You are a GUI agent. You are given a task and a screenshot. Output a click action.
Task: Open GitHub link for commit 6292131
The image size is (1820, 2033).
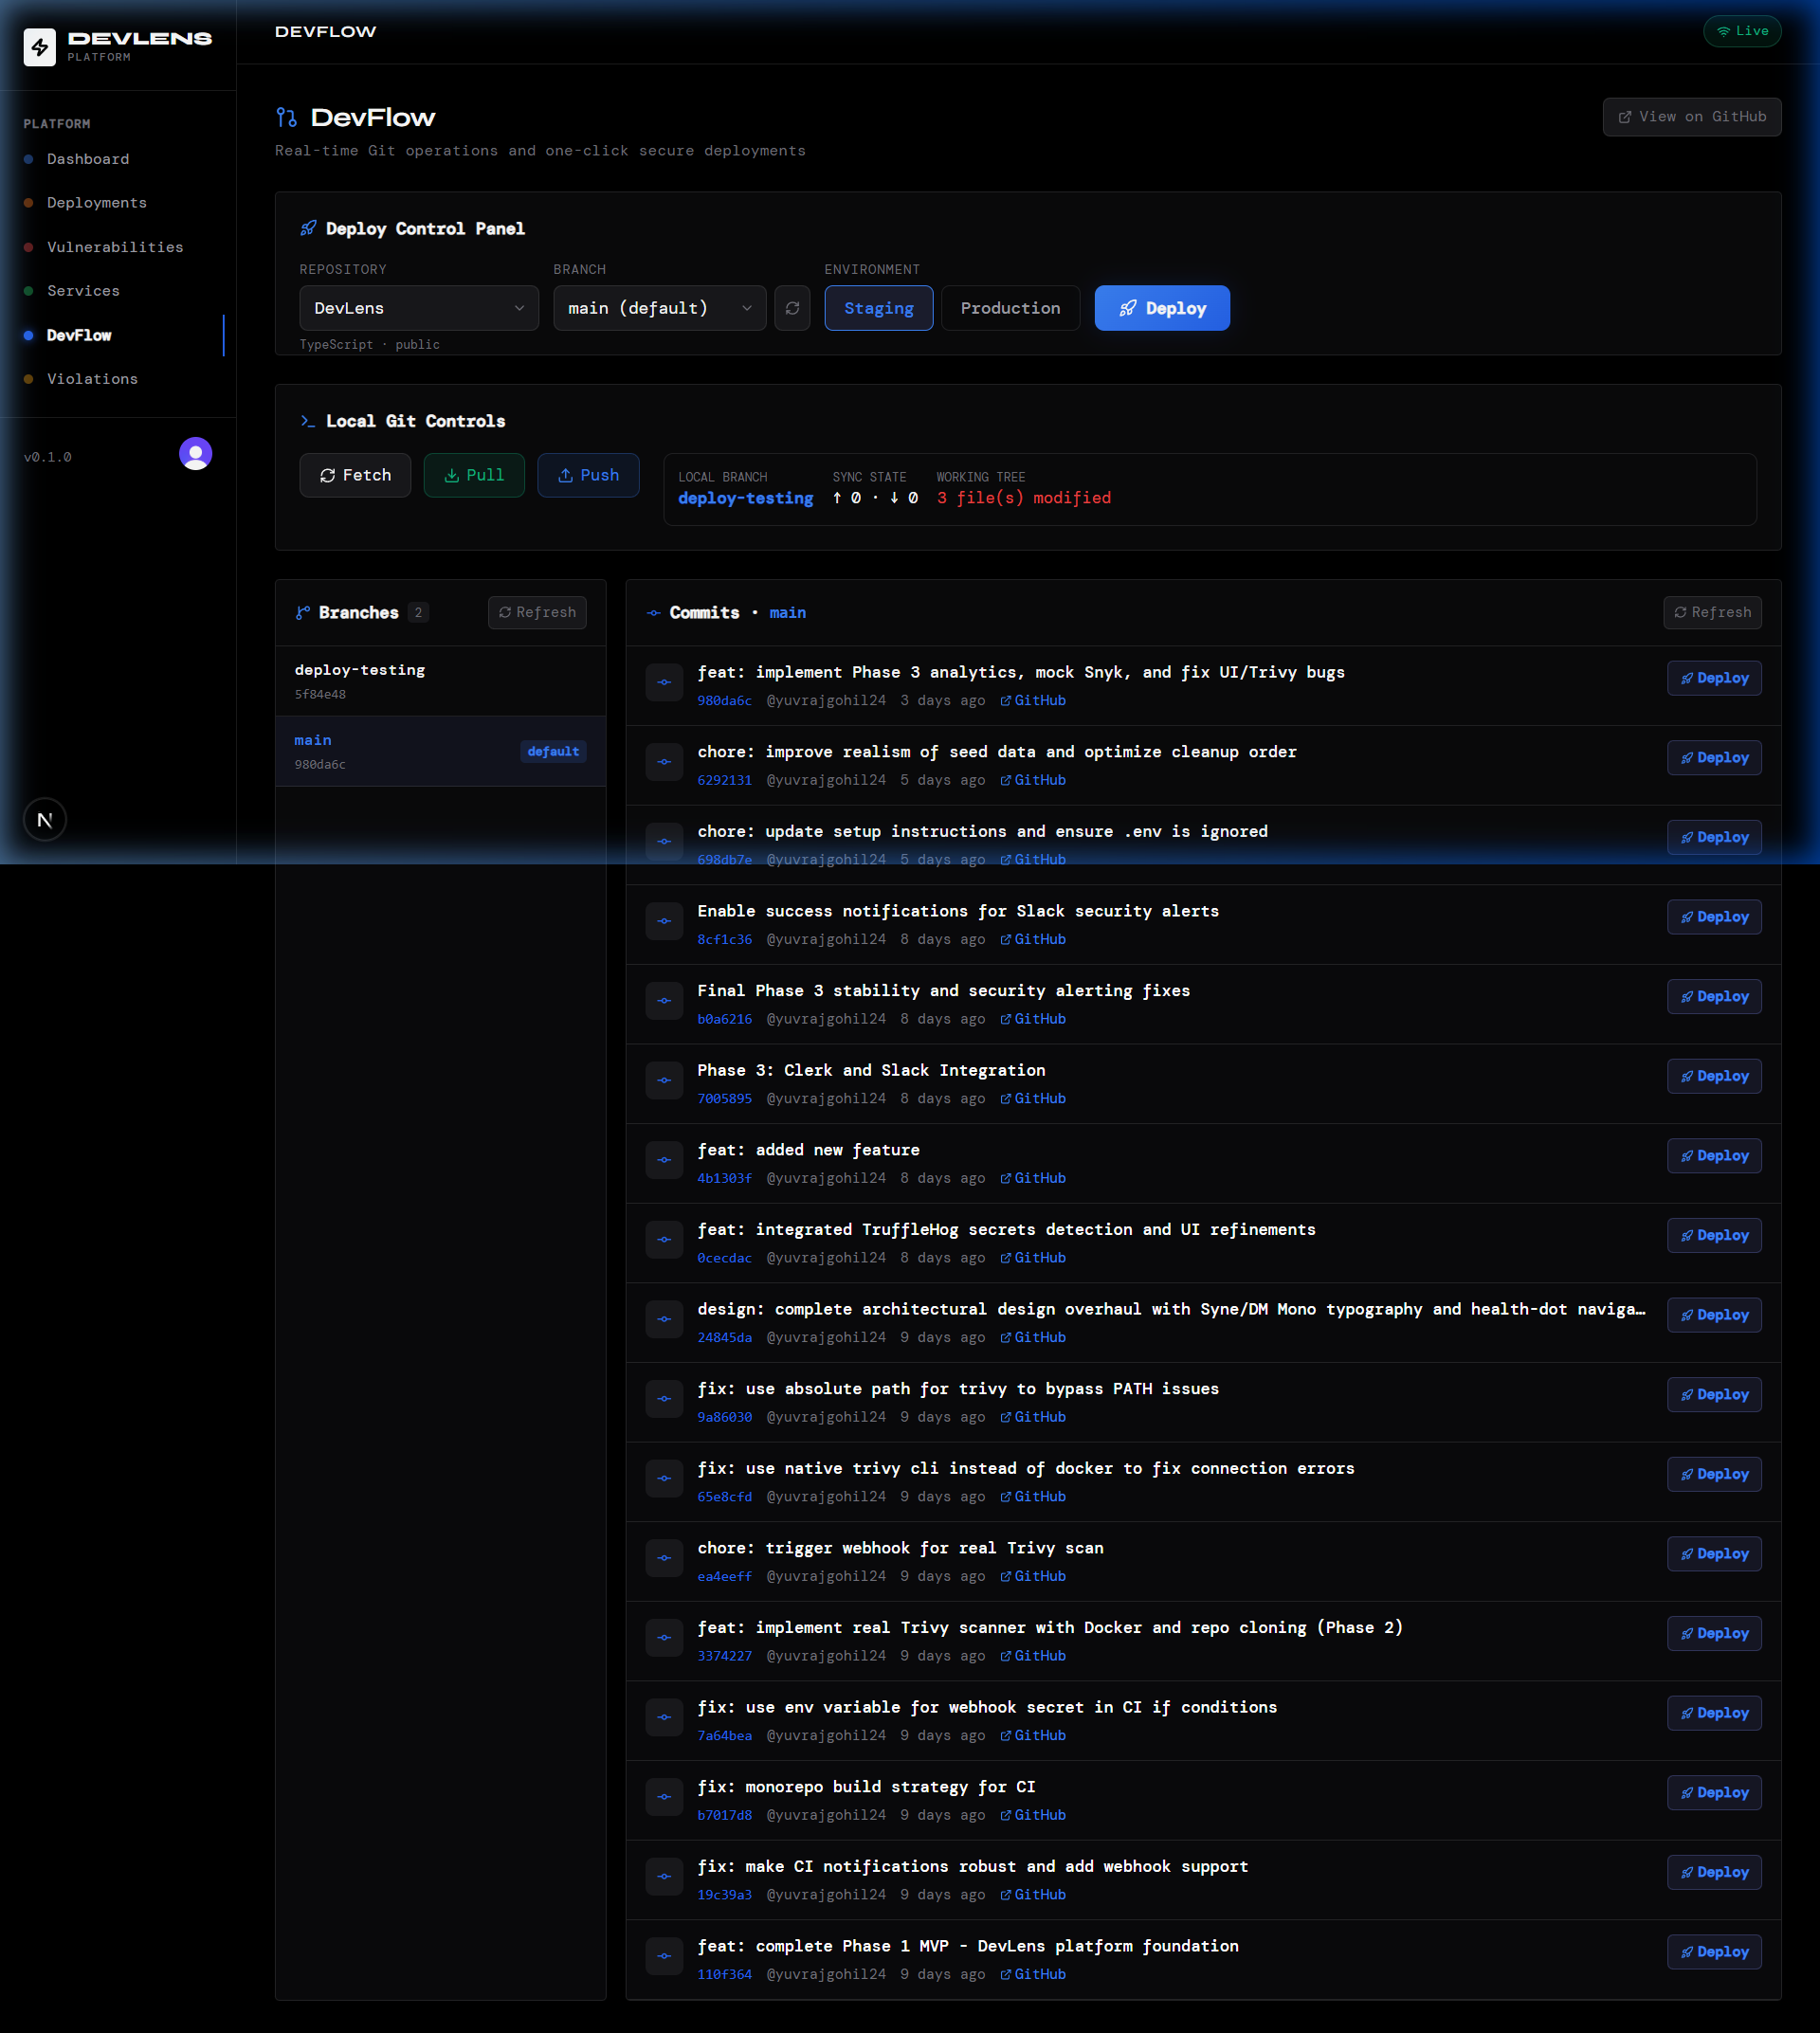click(x=1033, y=780)
